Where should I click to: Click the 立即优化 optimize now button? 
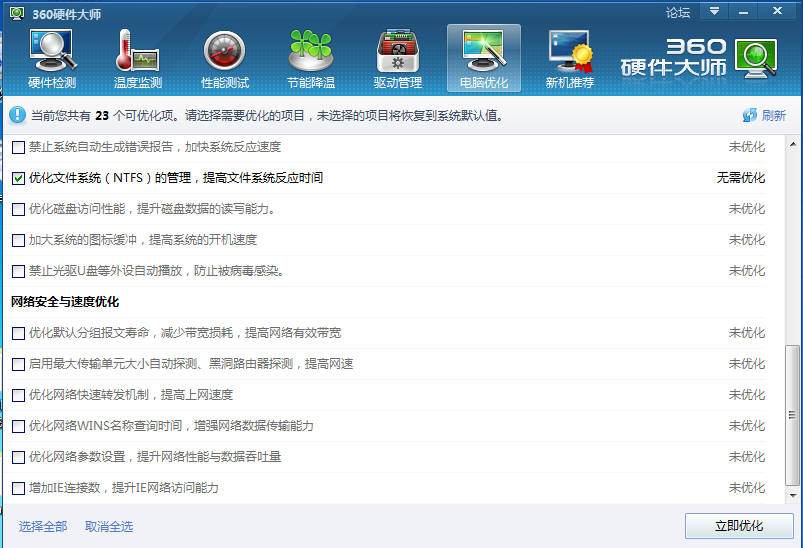click(x=739, y=525)
